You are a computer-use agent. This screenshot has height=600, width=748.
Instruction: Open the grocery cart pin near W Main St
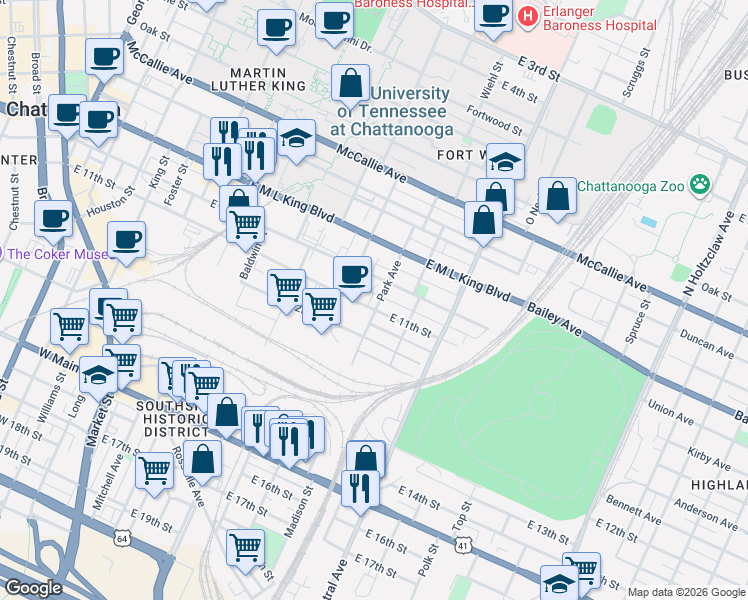coord(69,330)
